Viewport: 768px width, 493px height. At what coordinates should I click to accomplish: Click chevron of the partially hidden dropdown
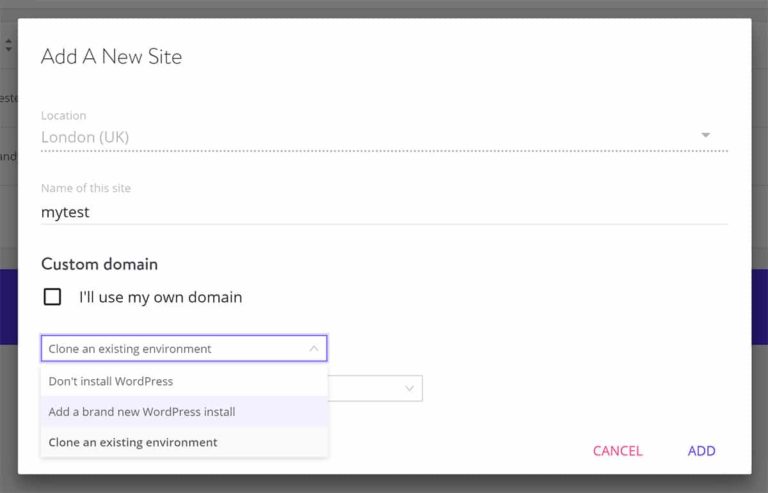[x=410, y=388]
